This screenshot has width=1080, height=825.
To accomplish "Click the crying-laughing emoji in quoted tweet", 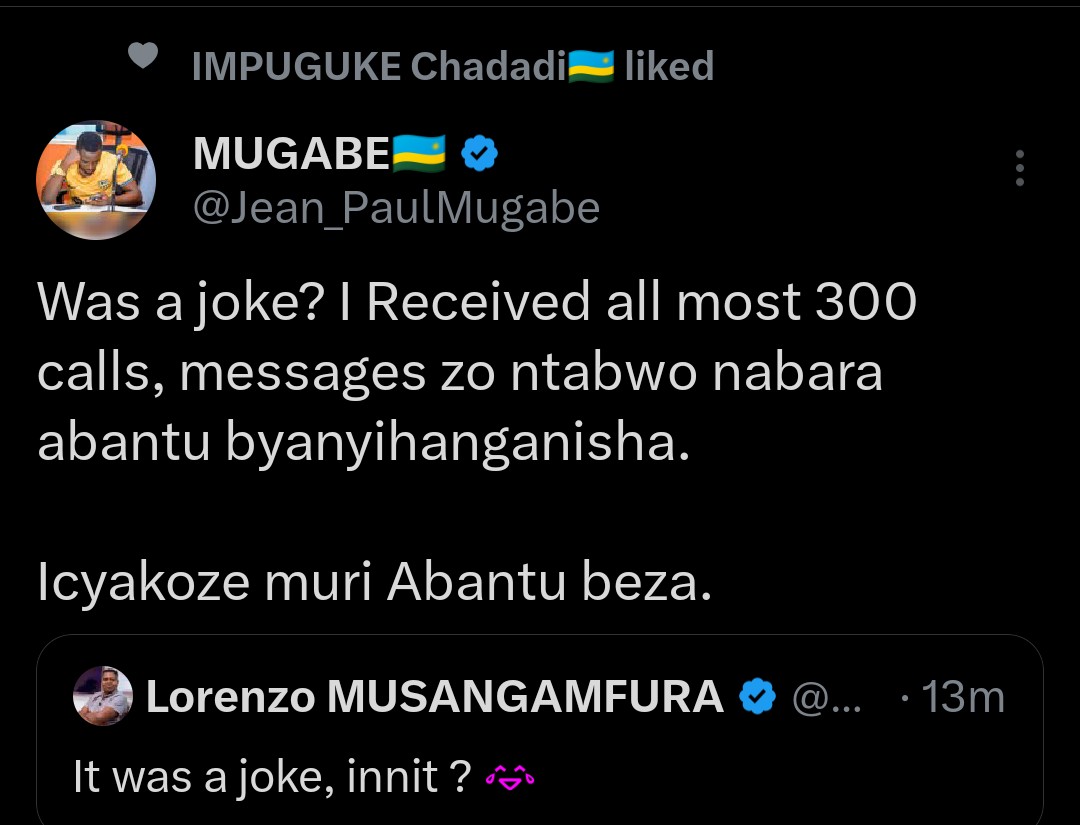I will coord(510,776).
